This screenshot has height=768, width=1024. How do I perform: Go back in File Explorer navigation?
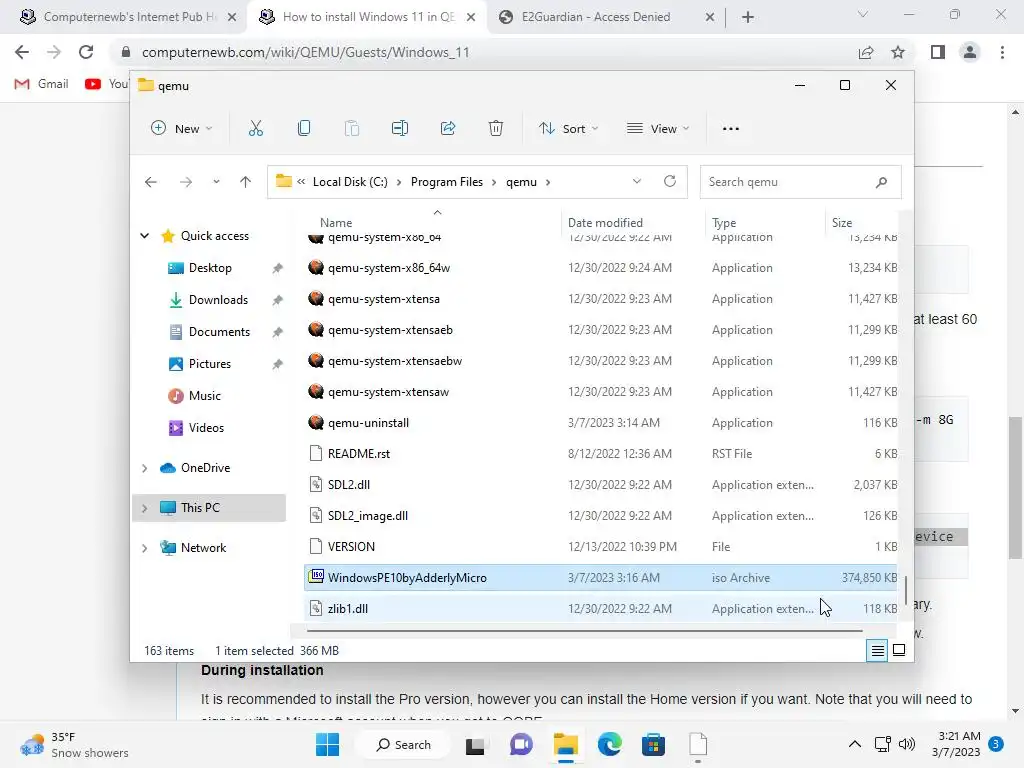pos(151,182)
